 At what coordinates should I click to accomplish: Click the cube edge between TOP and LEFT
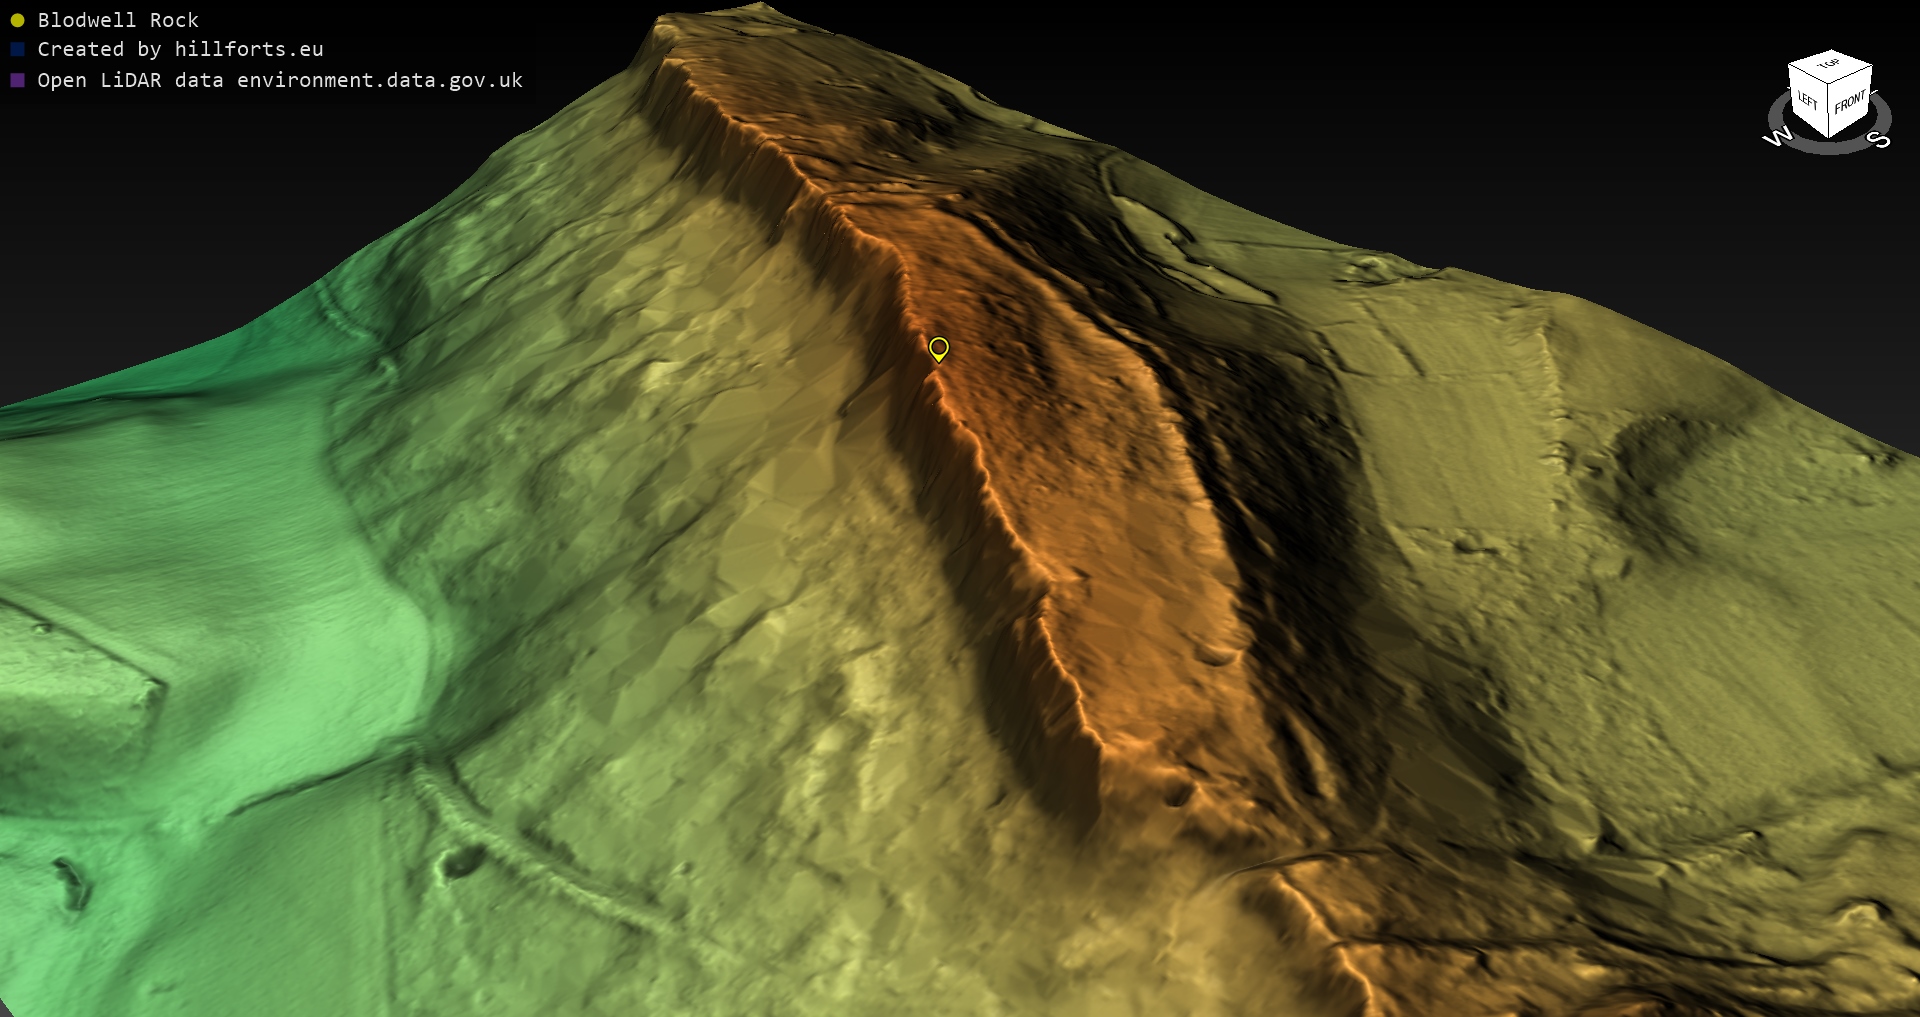[x=1808, y=75]
